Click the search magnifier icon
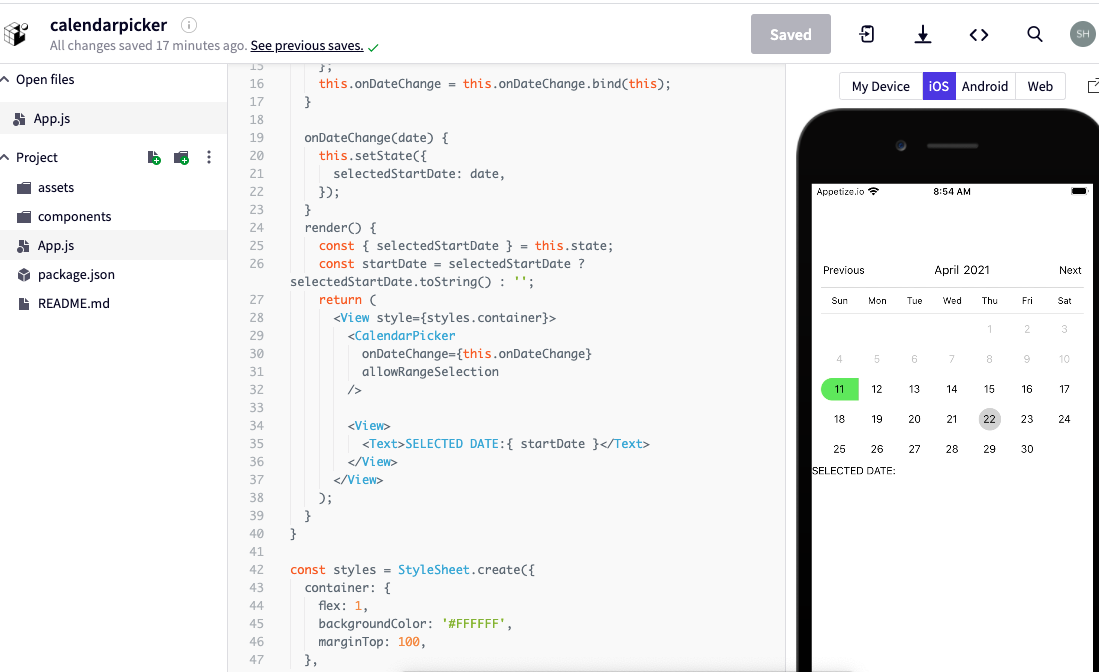 click(1035, 34)
